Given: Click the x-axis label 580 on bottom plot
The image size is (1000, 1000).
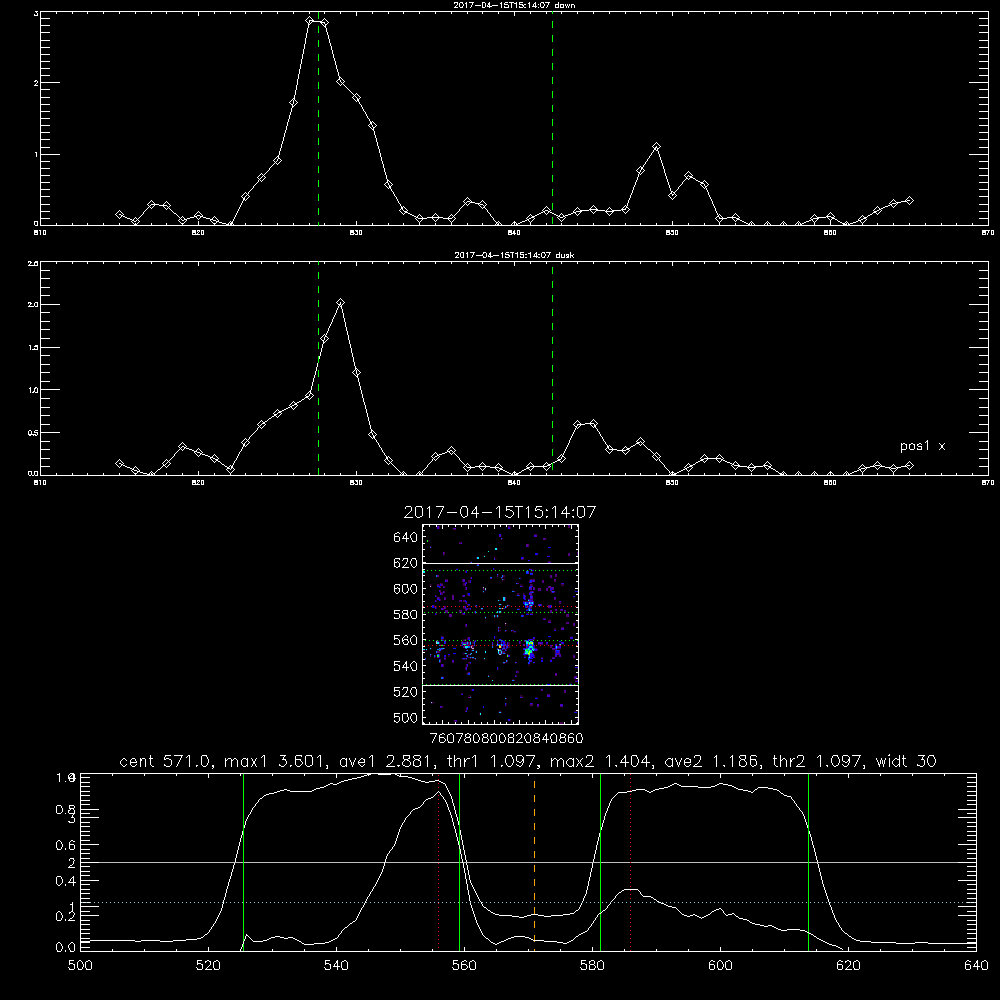Looking at the screenshot, I should (592, 966).
